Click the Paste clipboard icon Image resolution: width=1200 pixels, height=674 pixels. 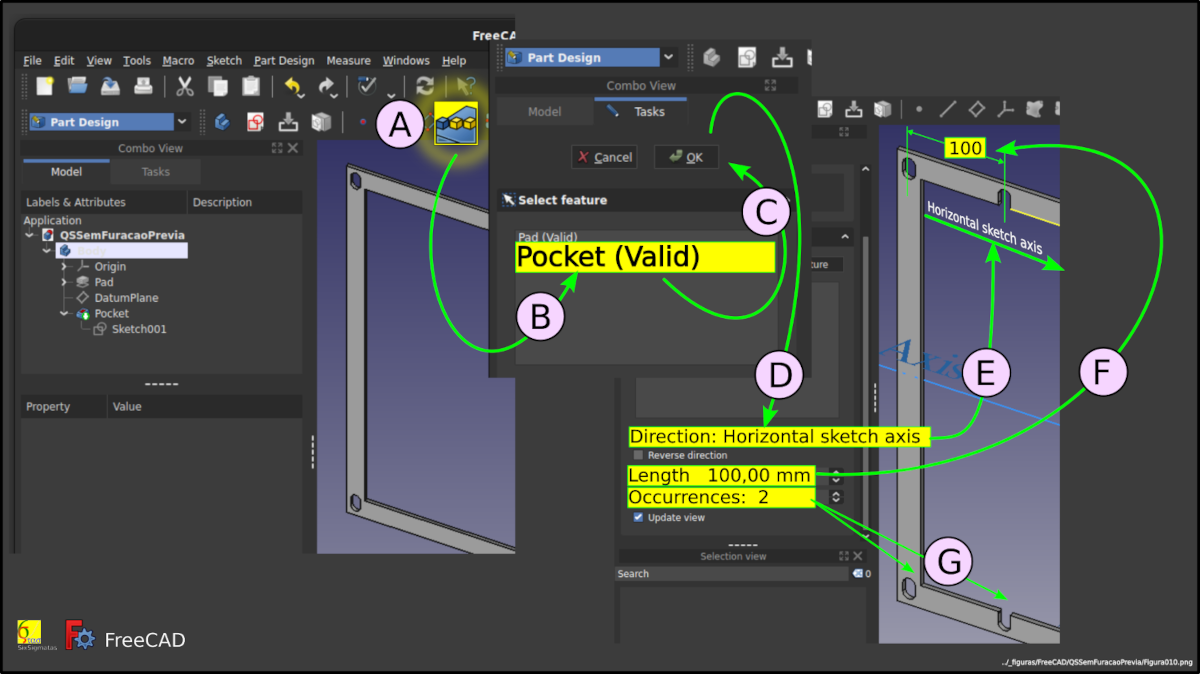coord(251,87)
